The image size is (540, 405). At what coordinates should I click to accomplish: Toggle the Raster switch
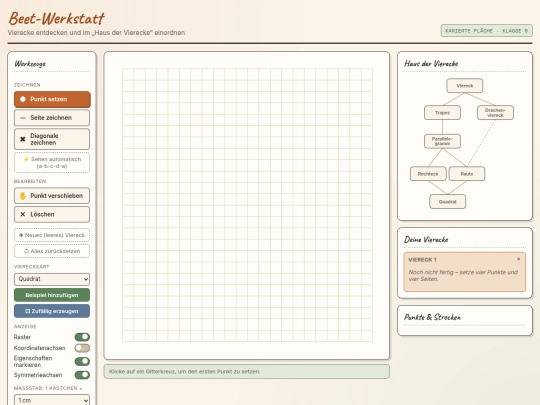pyautogui.click(x=82, y=337)
